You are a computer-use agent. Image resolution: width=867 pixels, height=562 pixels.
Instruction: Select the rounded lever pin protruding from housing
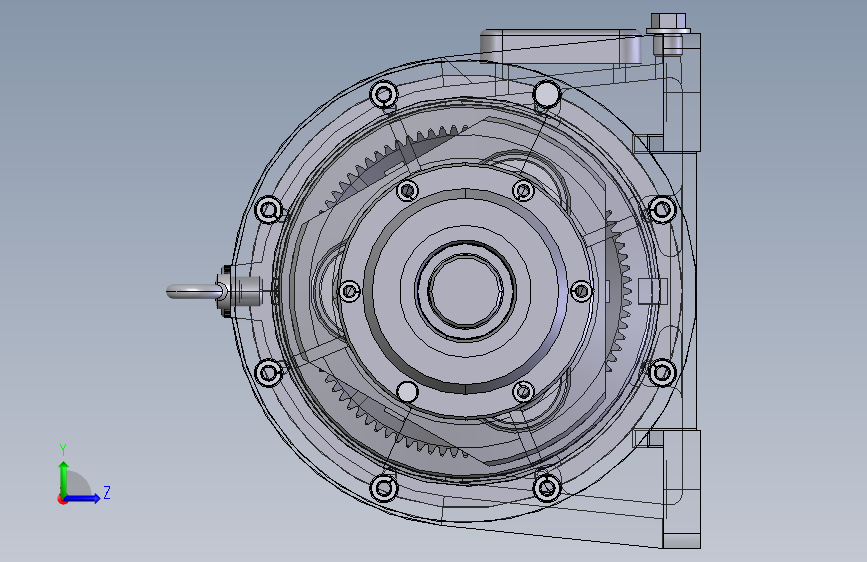pyautogui.click(x=195, y=291)
